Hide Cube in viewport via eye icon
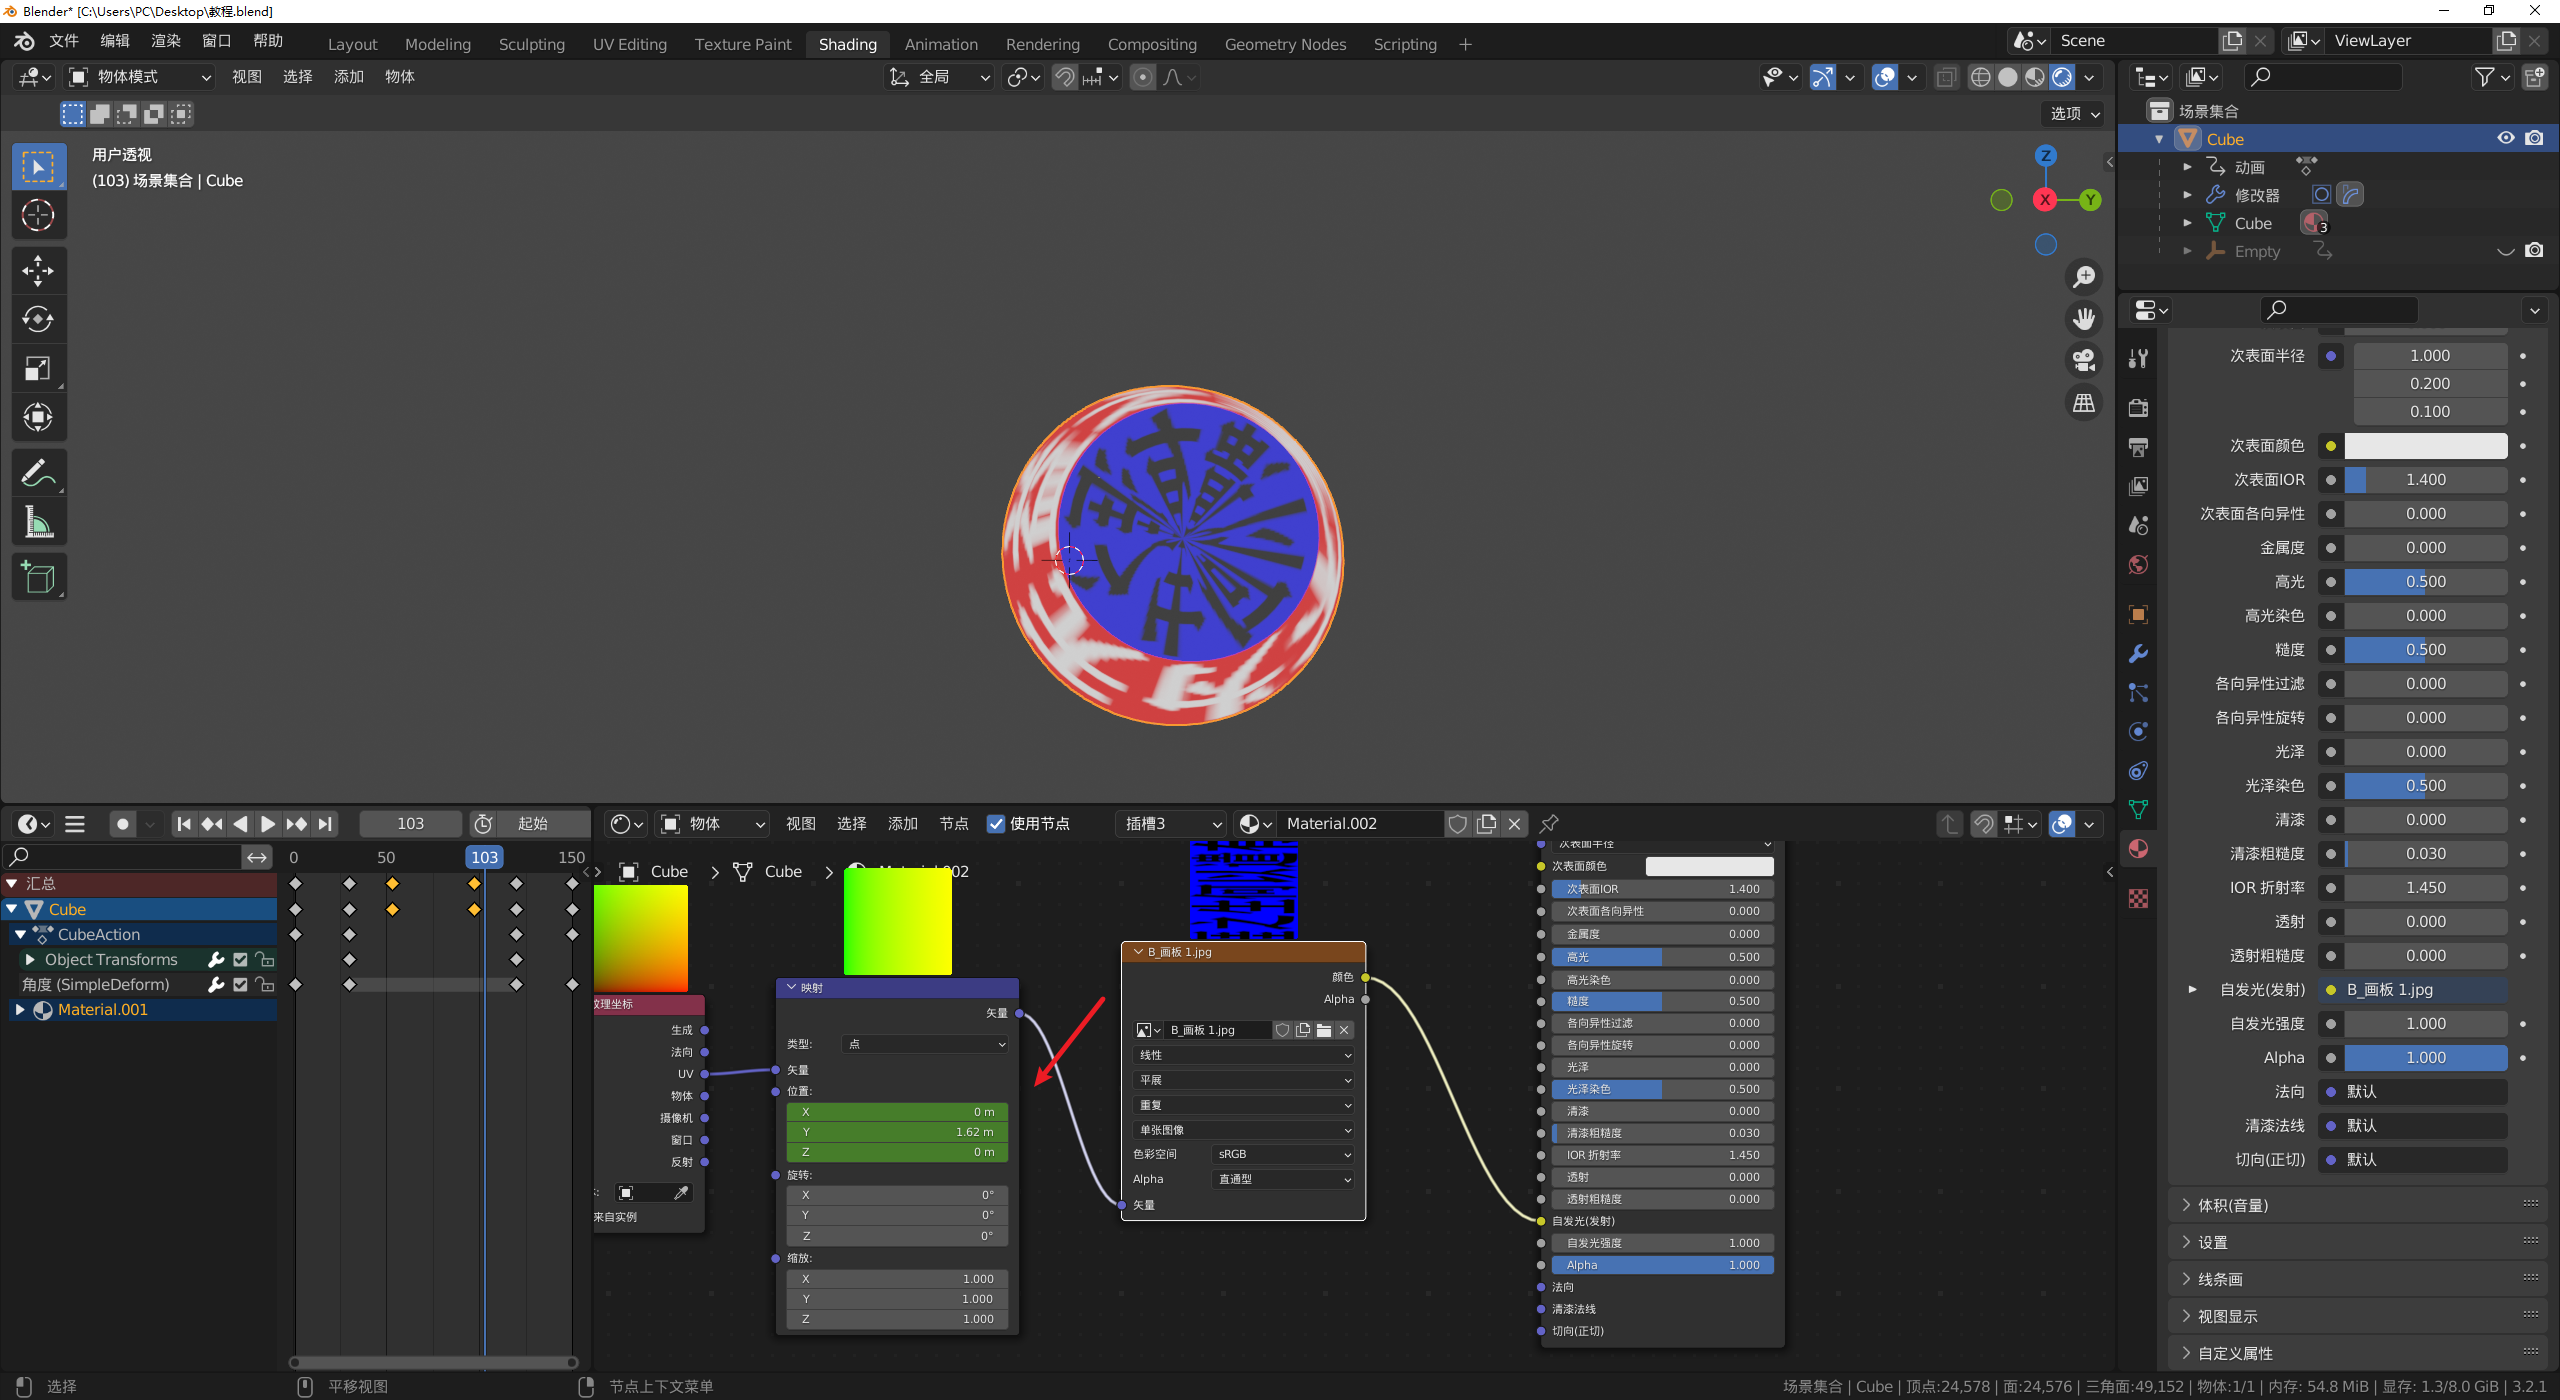This screenshot has height=1400, width=2560. [x=2506, y=139]
